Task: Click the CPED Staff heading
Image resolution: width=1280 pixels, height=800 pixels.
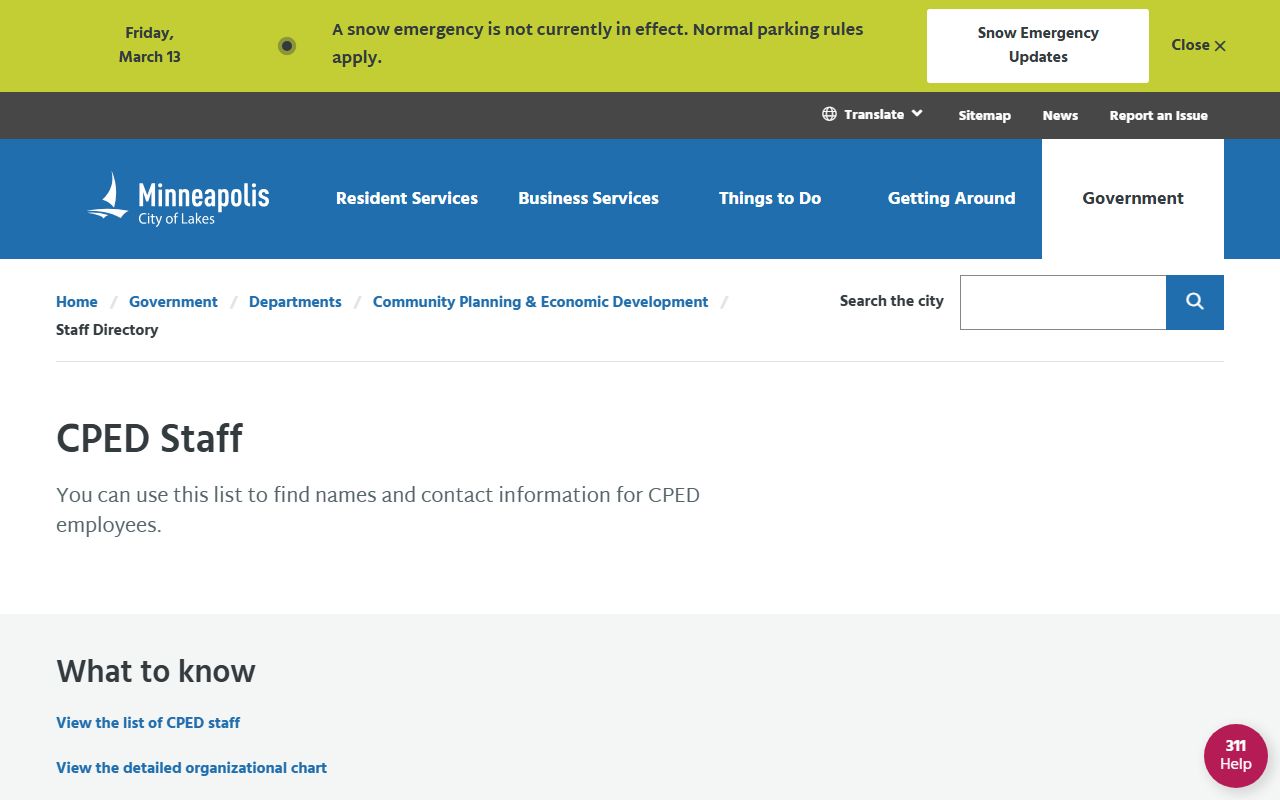Action: point(149,438)
